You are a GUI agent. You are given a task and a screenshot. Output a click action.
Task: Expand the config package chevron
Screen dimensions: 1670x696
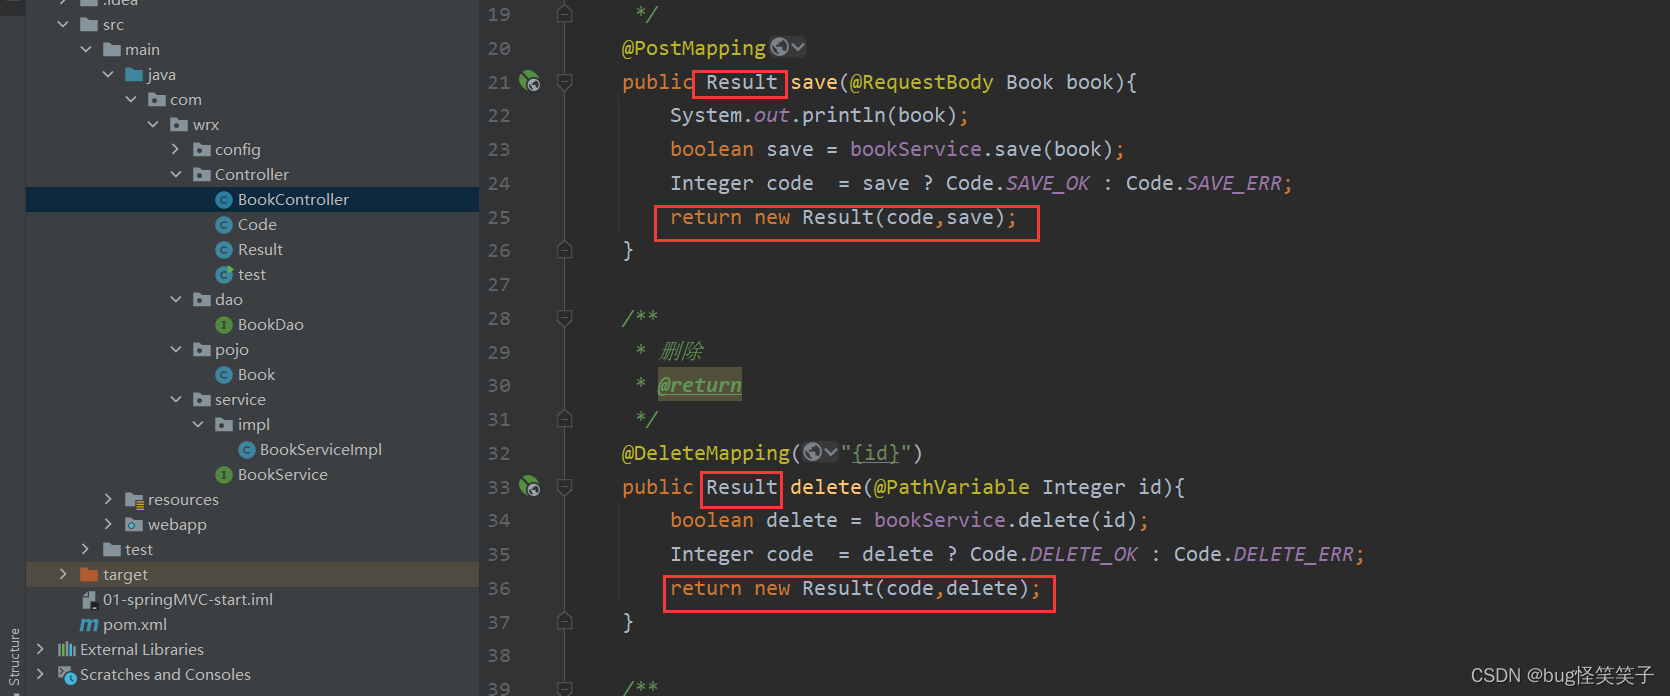click(x=176, y=149)
